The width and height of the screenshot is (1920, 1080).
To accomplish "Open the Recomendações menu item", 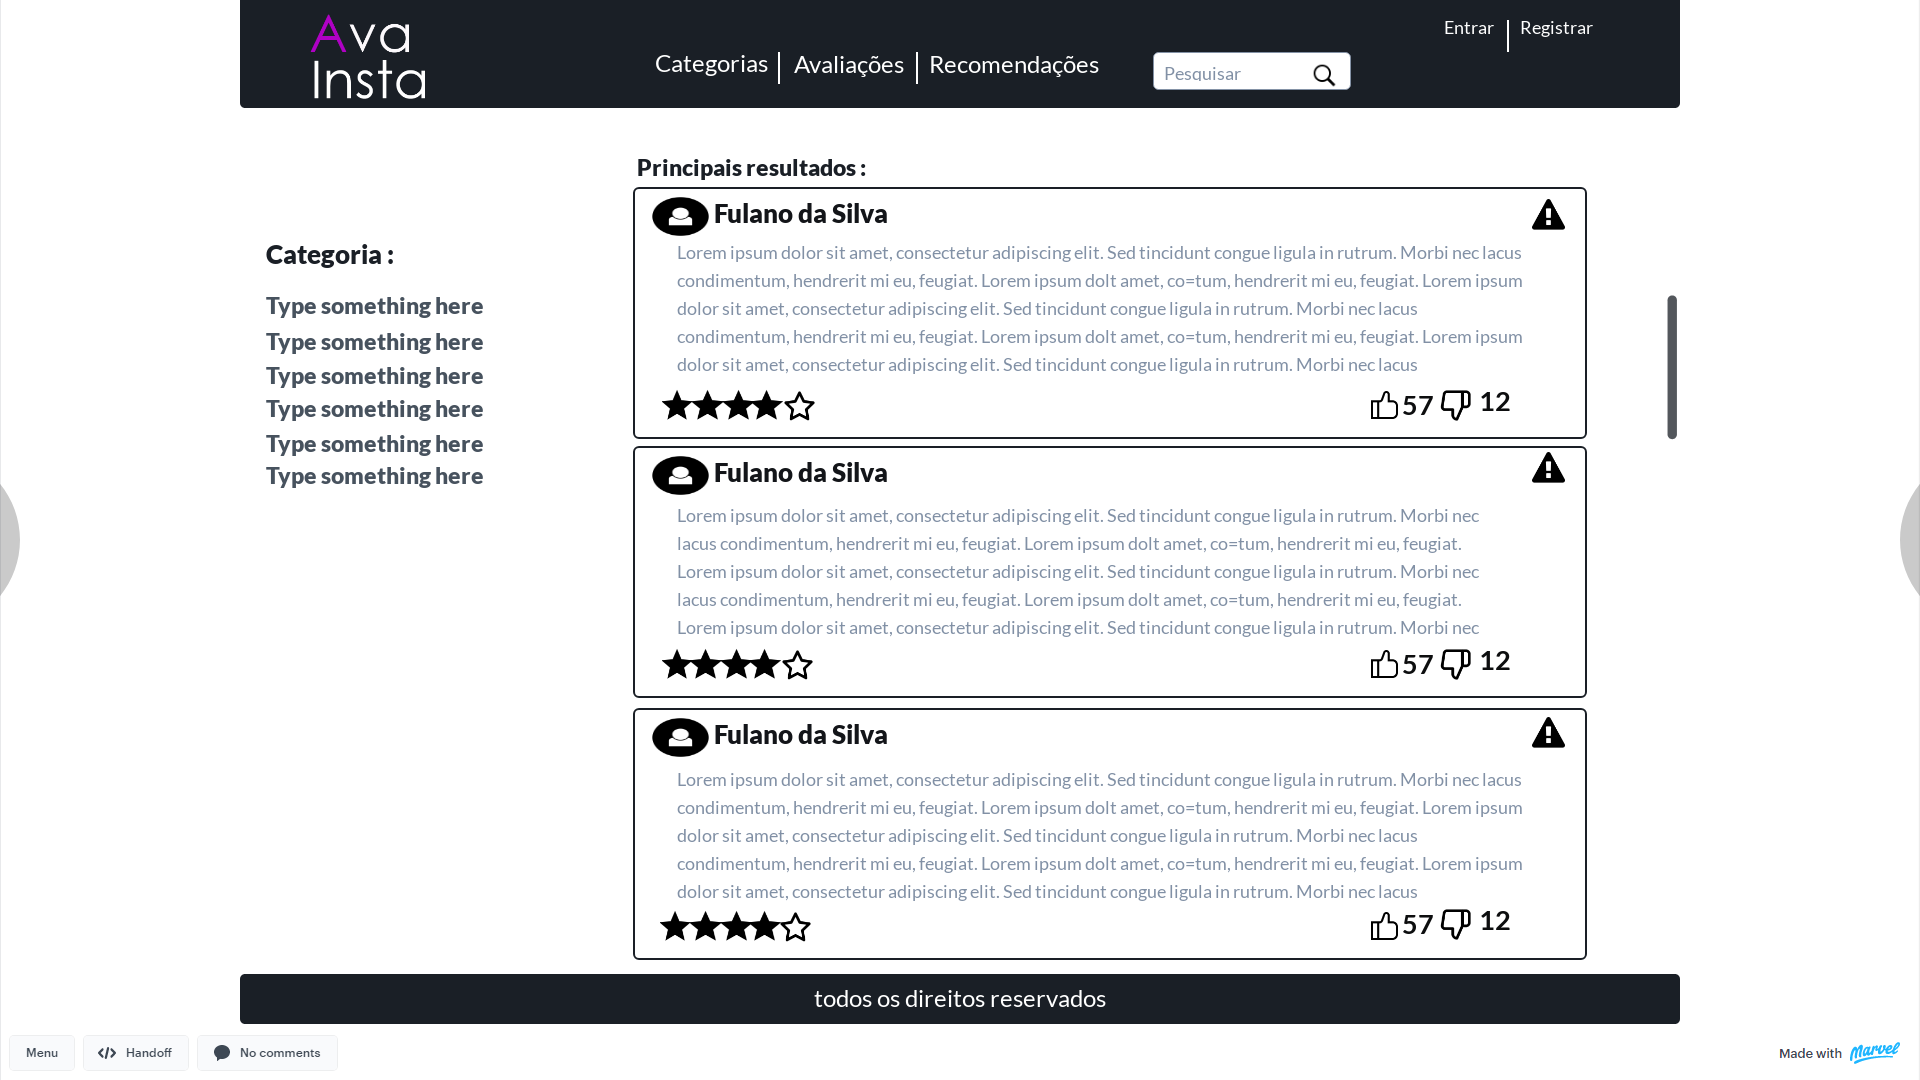I will tap(1013, 65).
